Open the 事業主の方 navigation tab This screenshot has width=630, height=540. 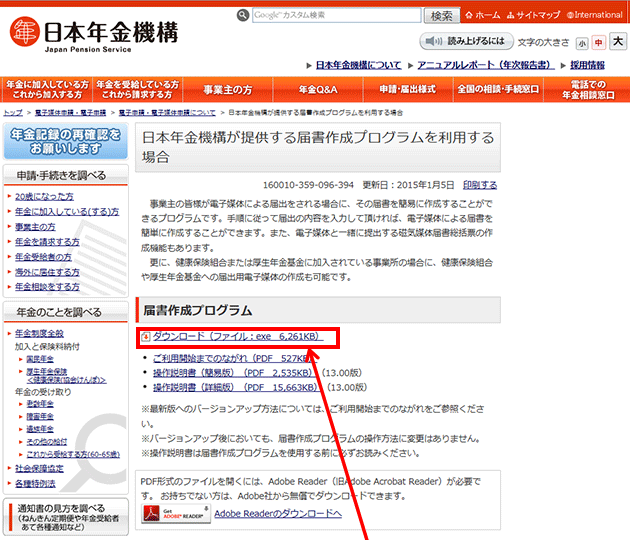[220, 89]
